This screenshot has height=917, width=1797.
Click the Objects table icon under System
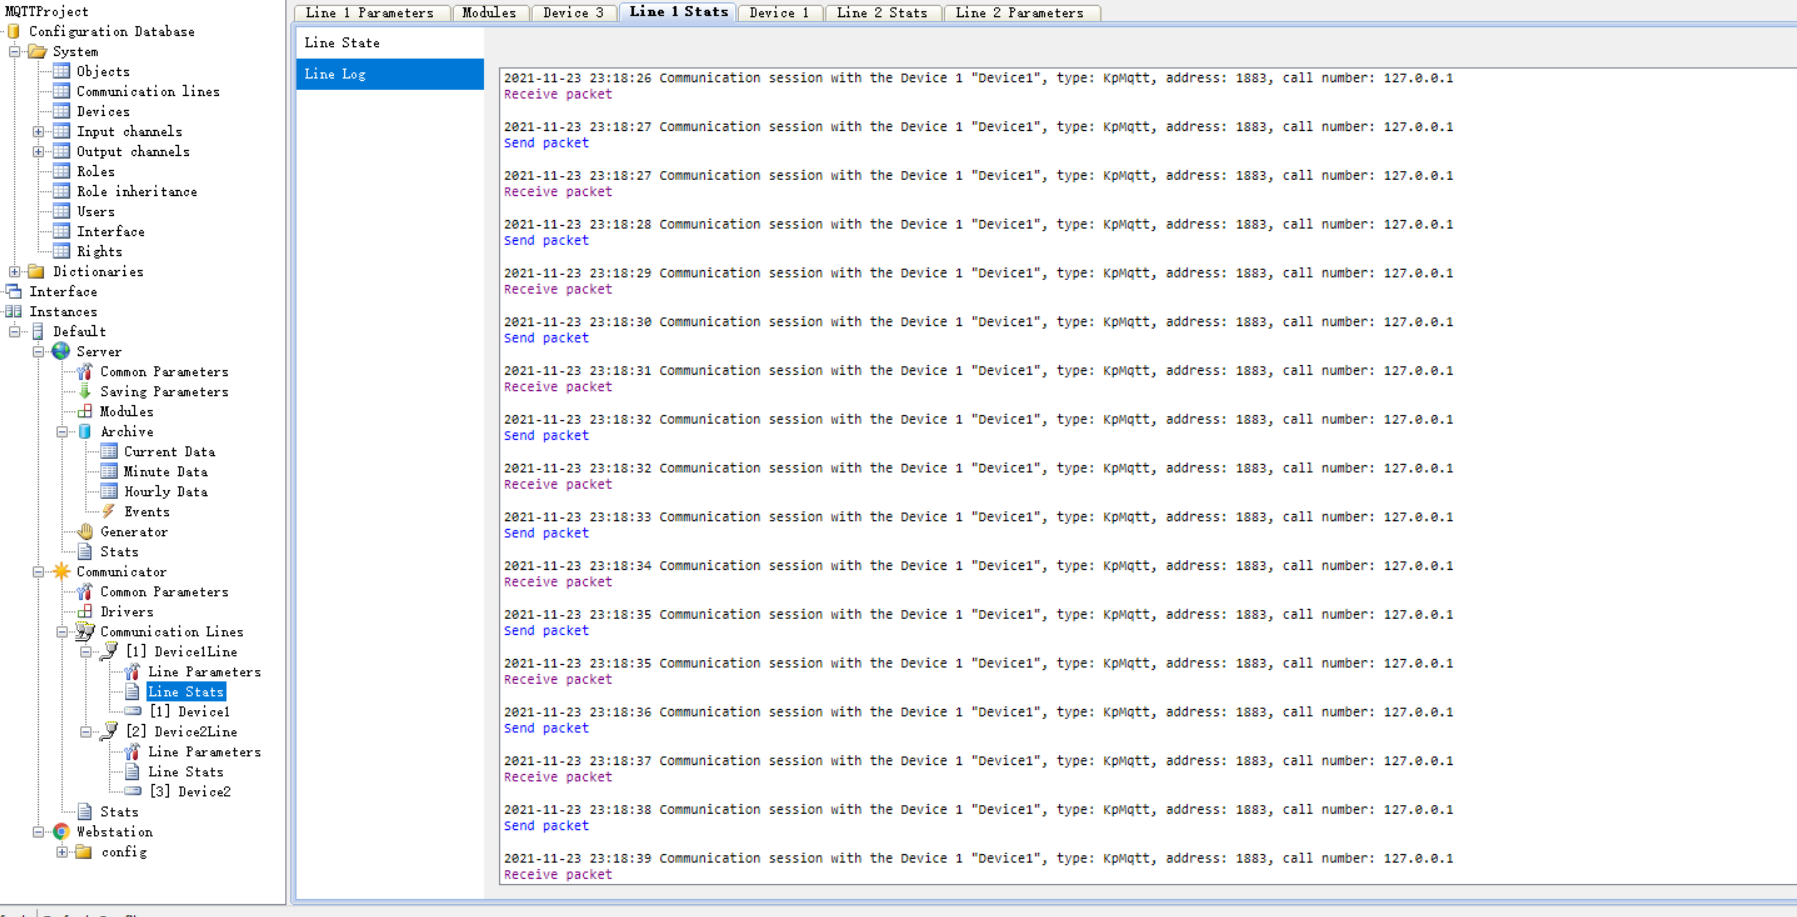tap(62, 71)
